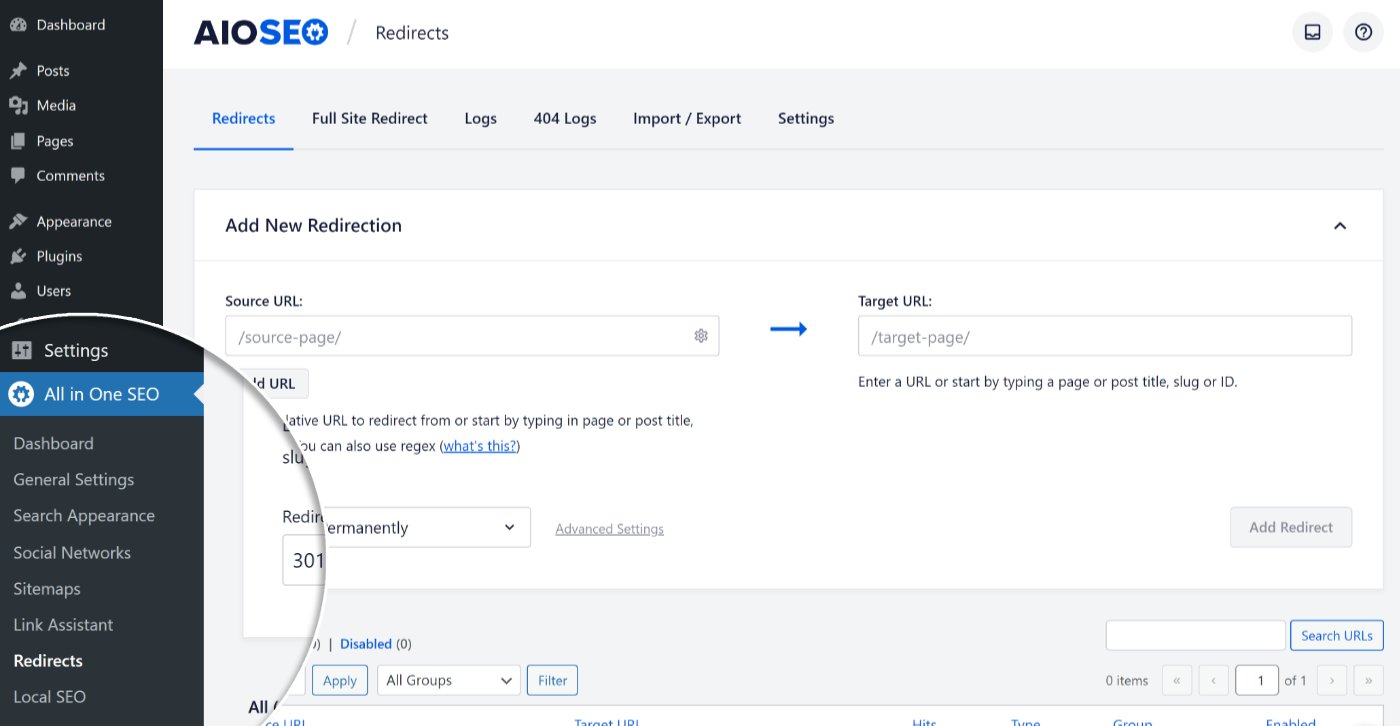The height and width of the screenshot is (726, 1400).
Task: Open the All Groups dropdown
Action: pos(449,680)
